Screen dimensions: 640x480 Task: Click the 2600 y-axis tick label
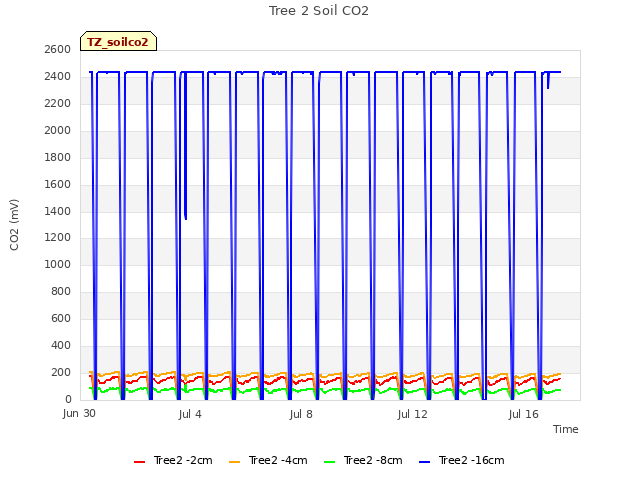pyautogui.click(x=58, y=49)
